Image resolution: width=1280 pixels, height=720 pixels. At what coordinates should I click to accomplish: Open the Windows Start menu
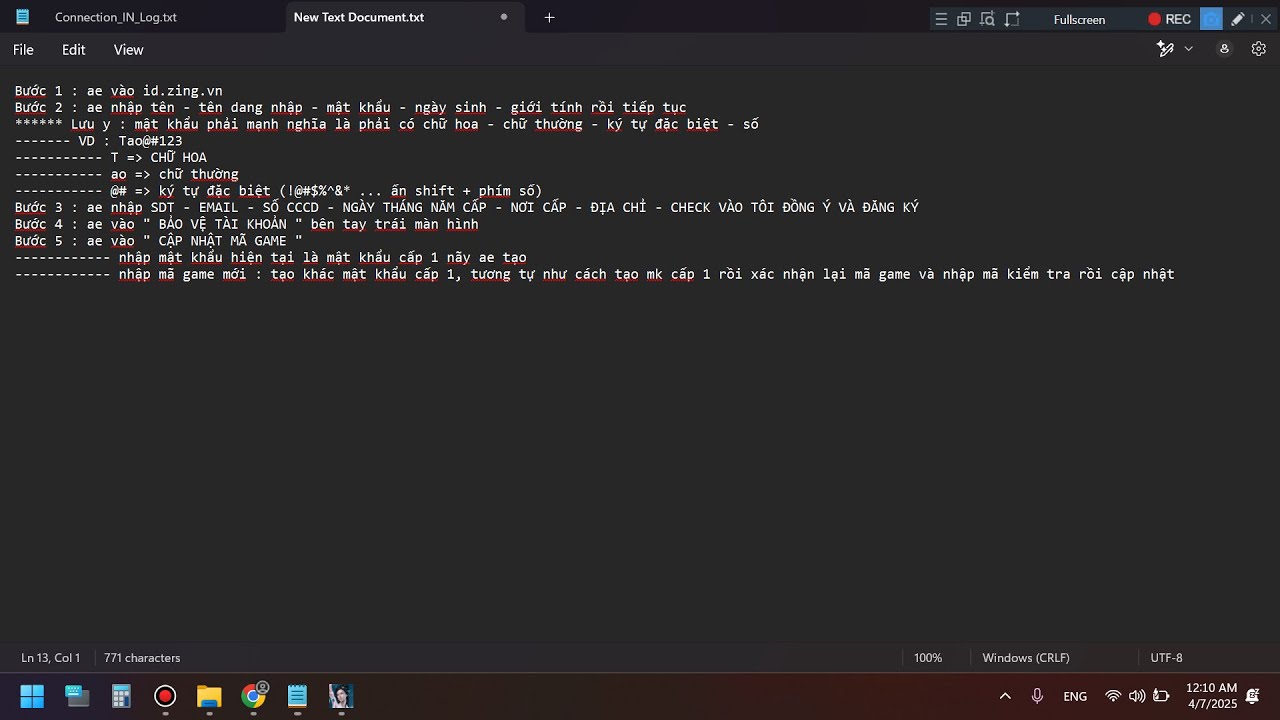tap(32, 696)
